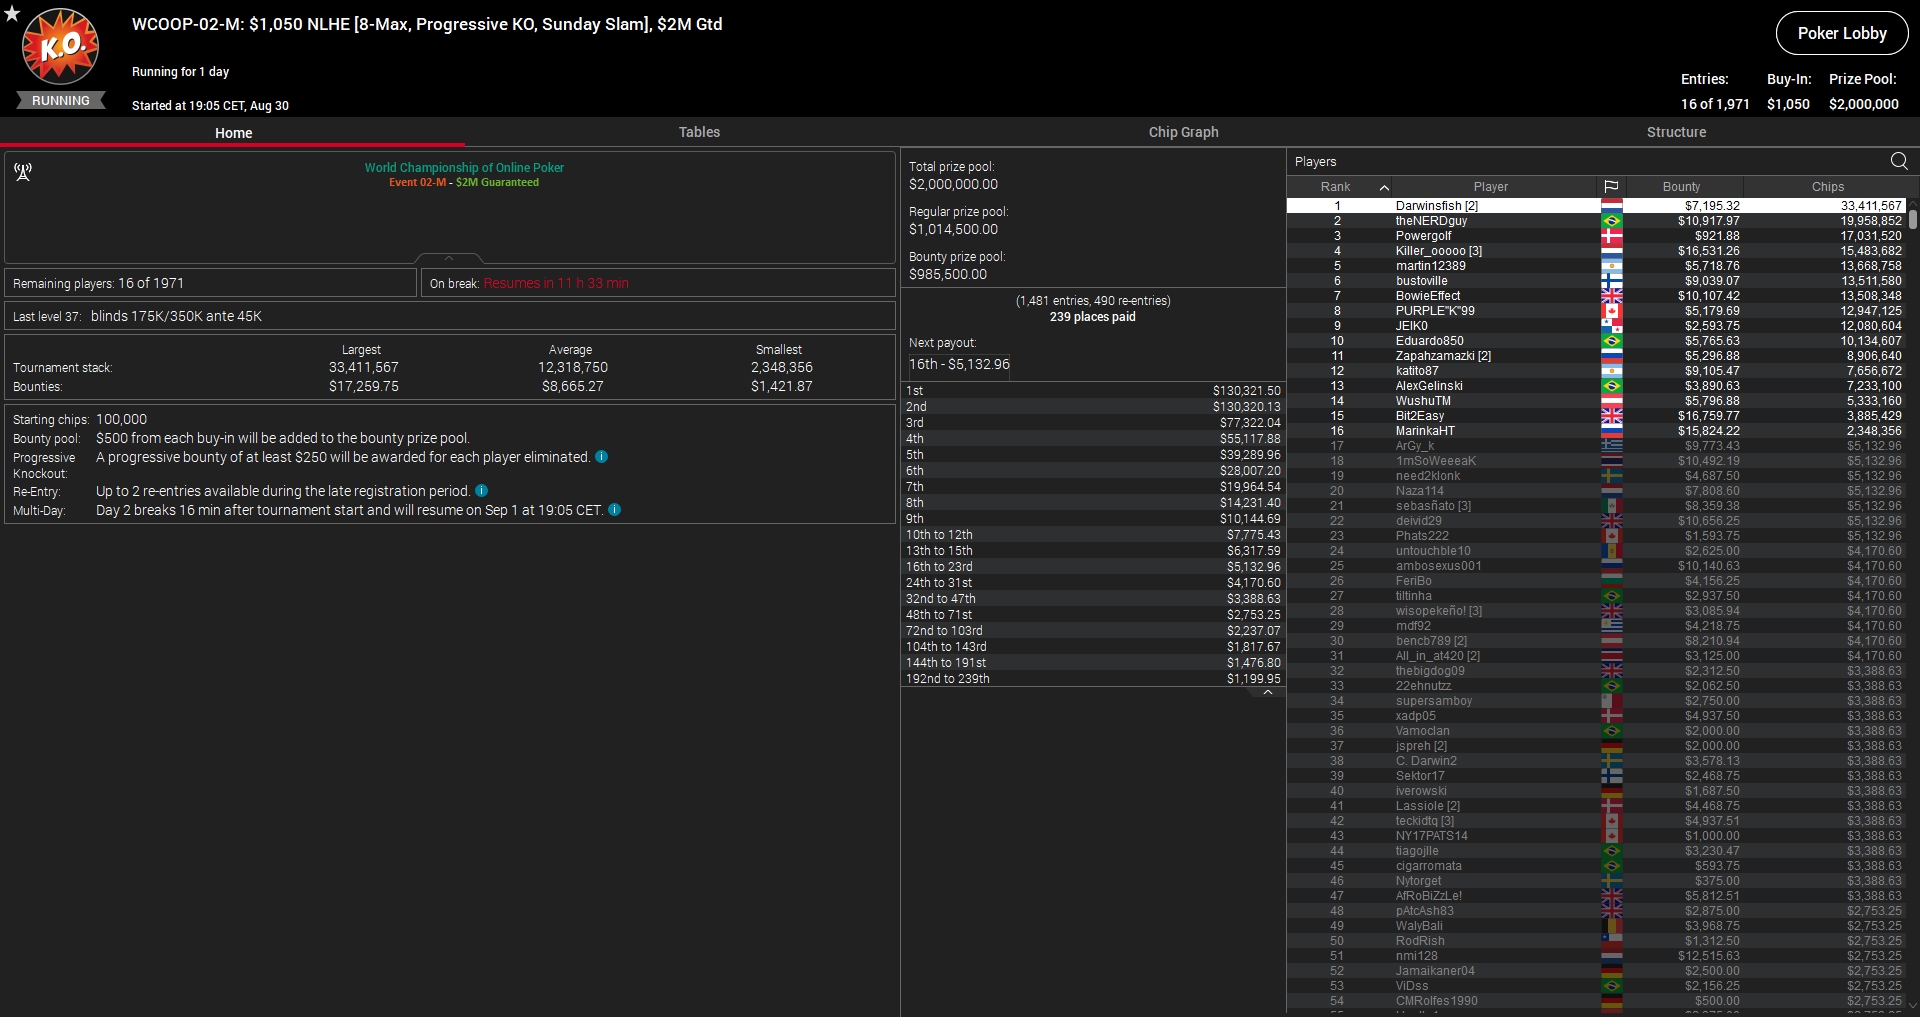Click info icon beside Multi-Day text
The width and height of the screenshot is (1920, 1017).
pos(615,510)
